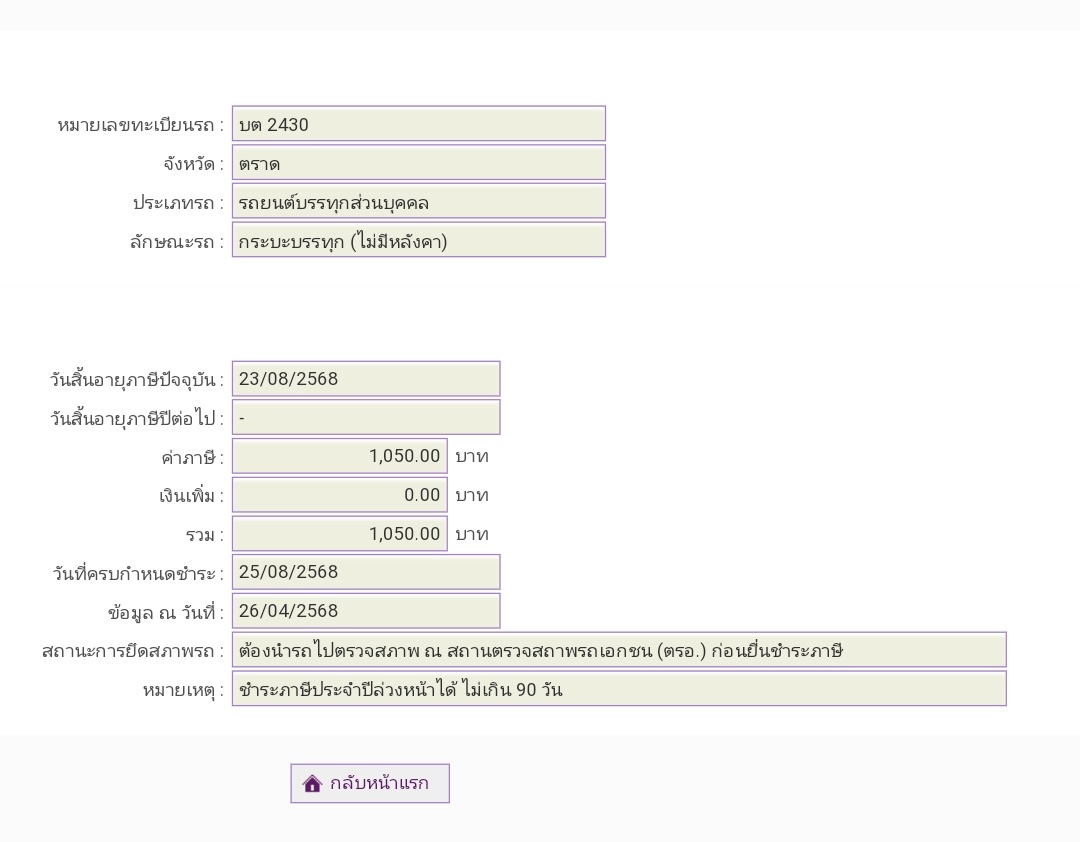The width and height of the screenshot is (1080, 842).
Task: Click current tax expiry date 23/08/2568
Action: [365, 379]
